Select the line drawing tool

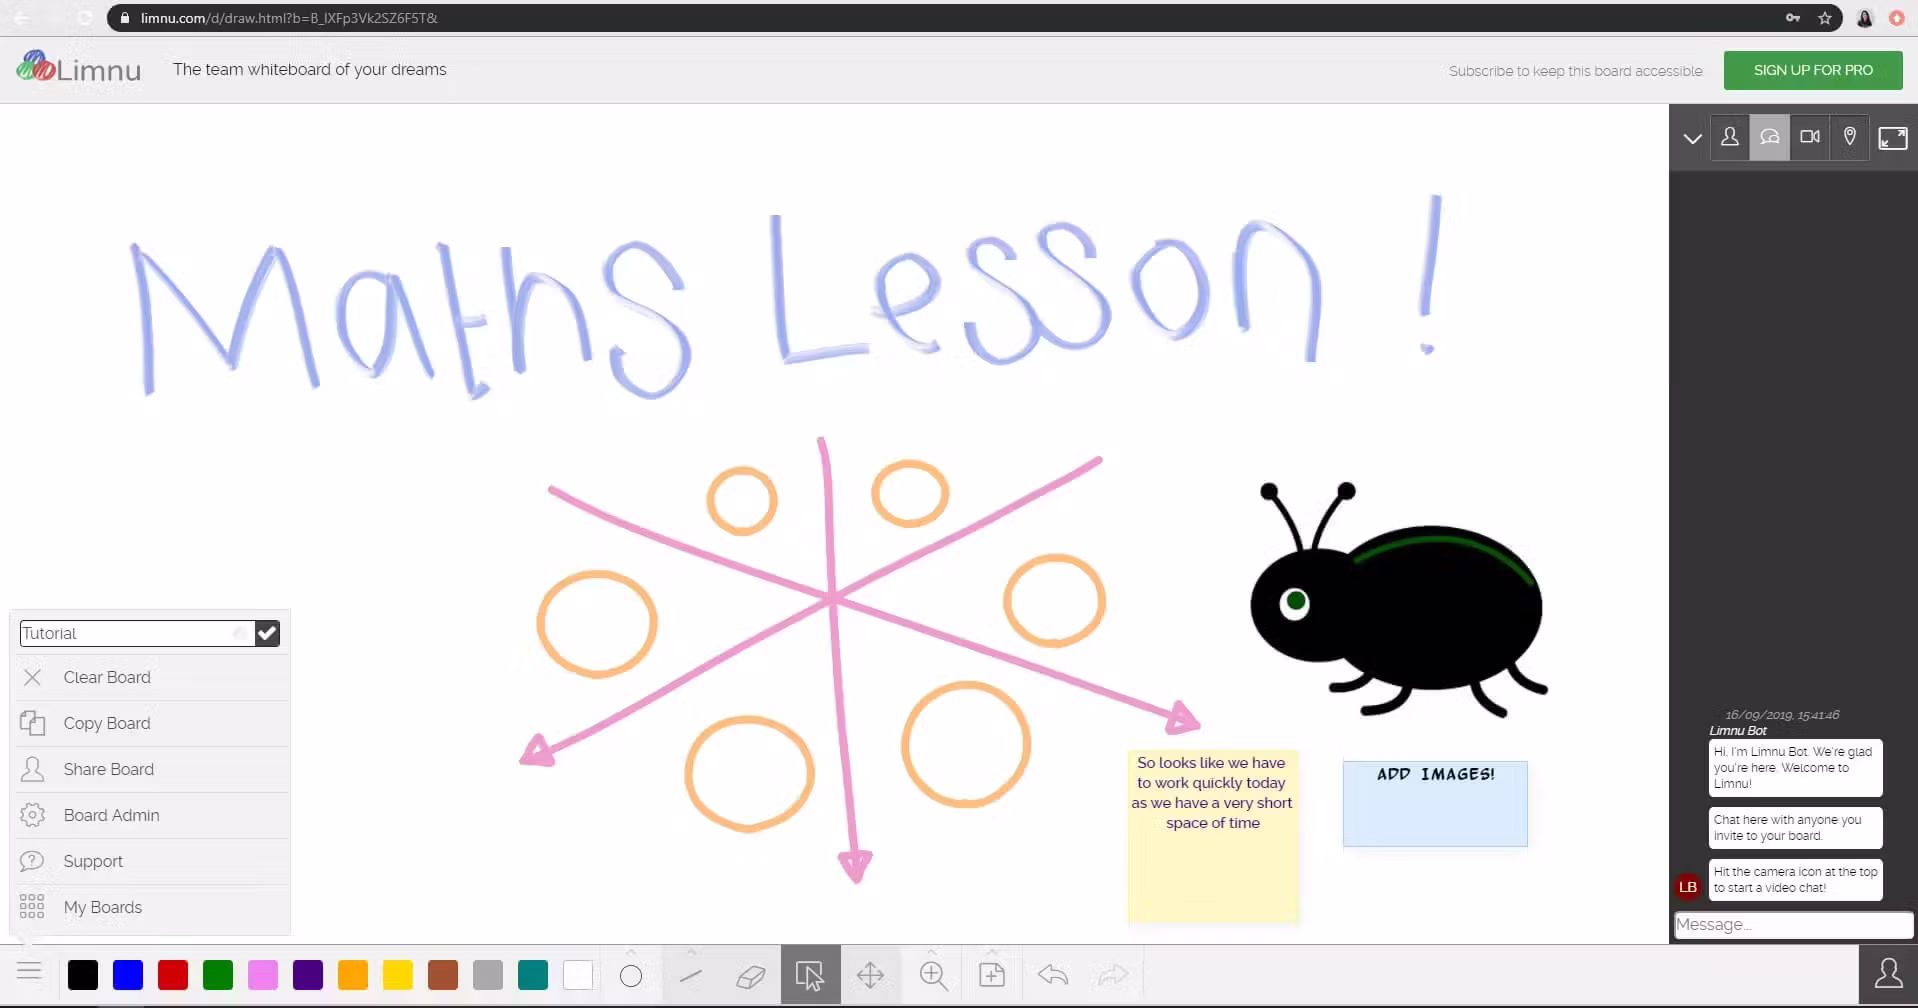(x=690, y=975)
